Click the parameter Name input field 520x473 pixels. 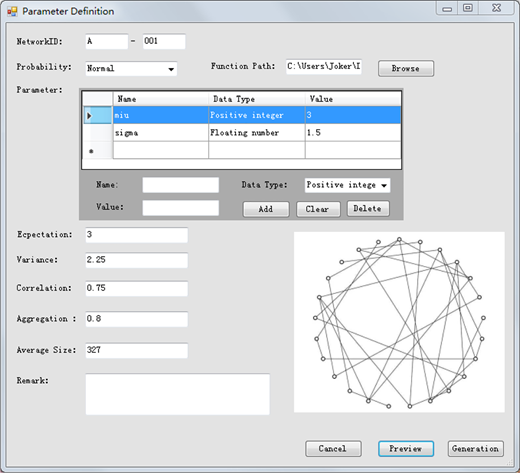click(181, 185)
